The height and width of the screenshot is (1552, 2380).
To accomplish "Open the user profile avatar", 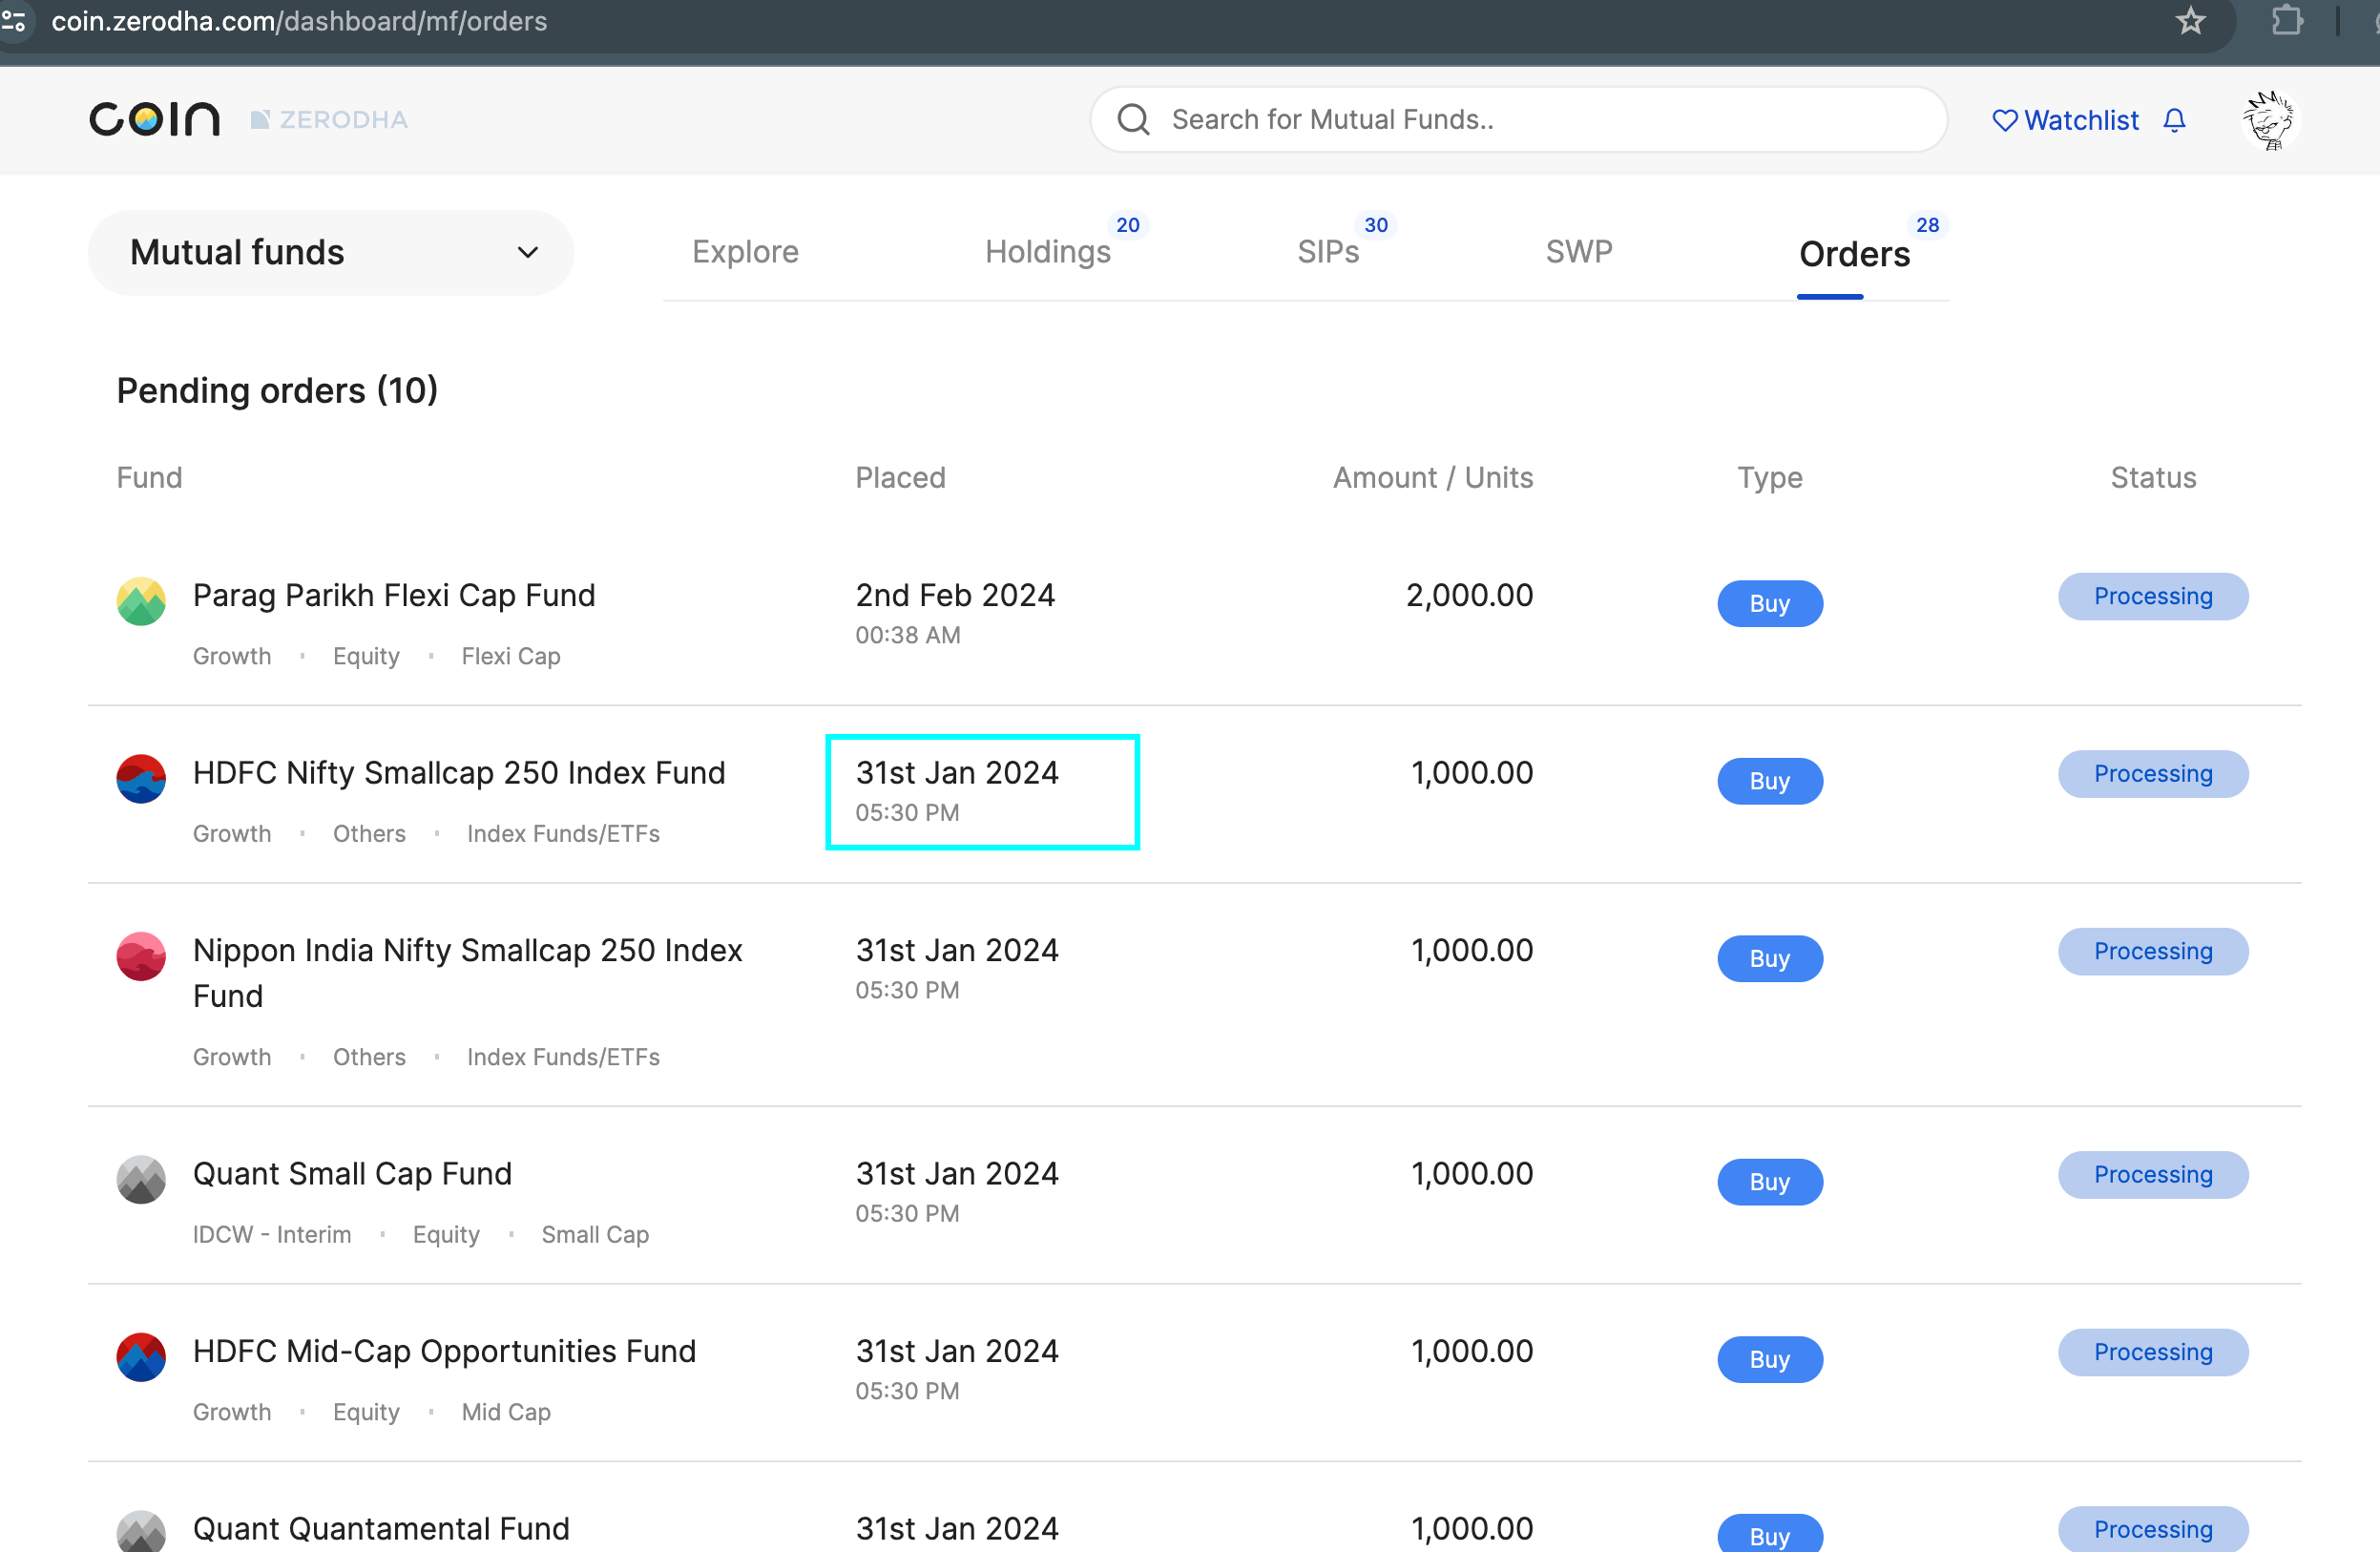I will pyautogui.click(x=2268, y=120).
